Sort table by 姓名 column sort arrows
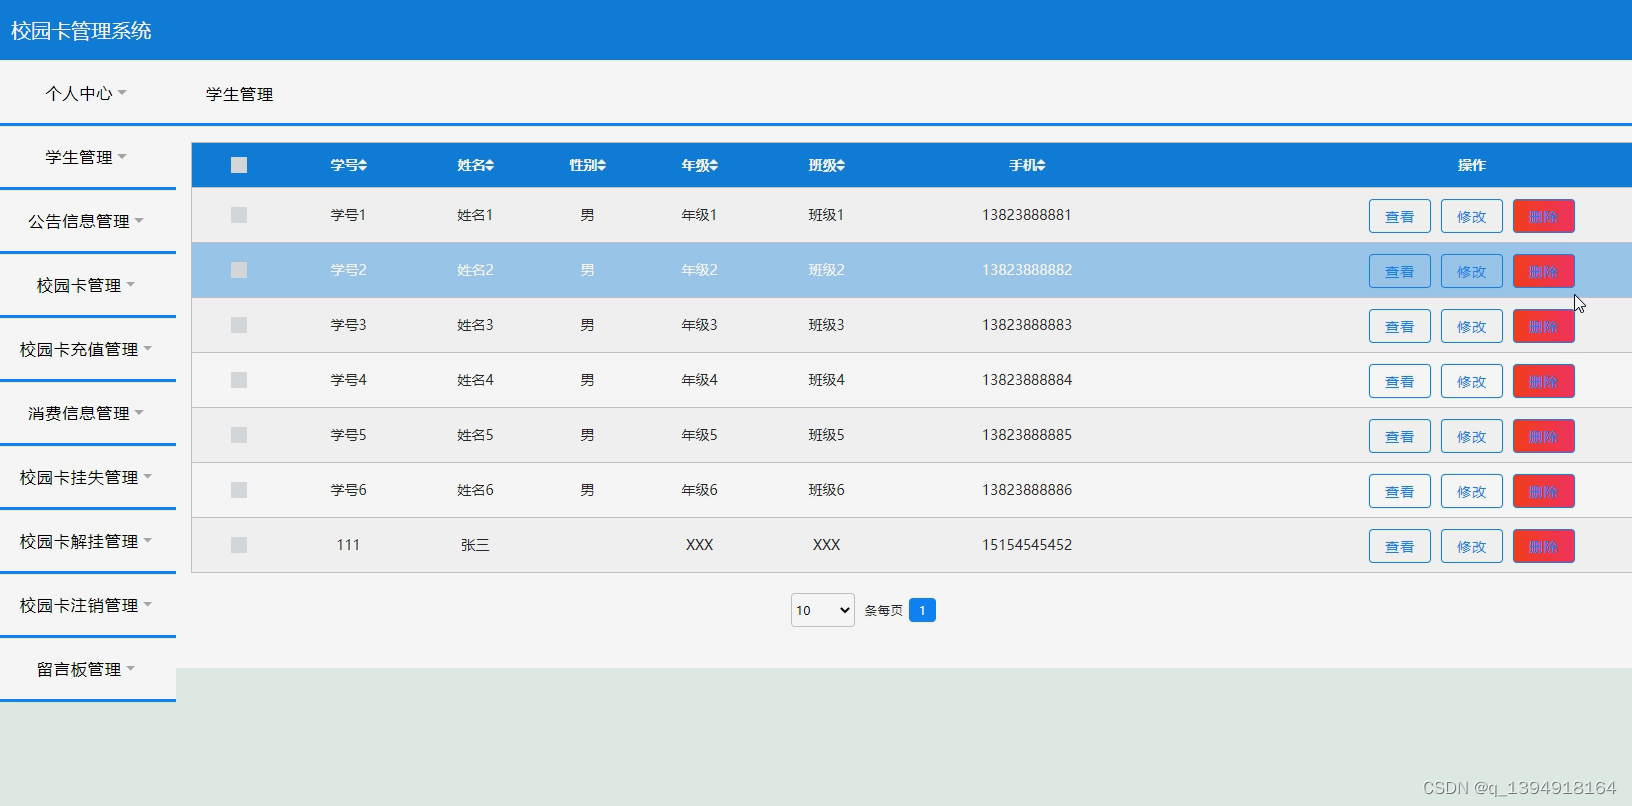 pos(490,165)
